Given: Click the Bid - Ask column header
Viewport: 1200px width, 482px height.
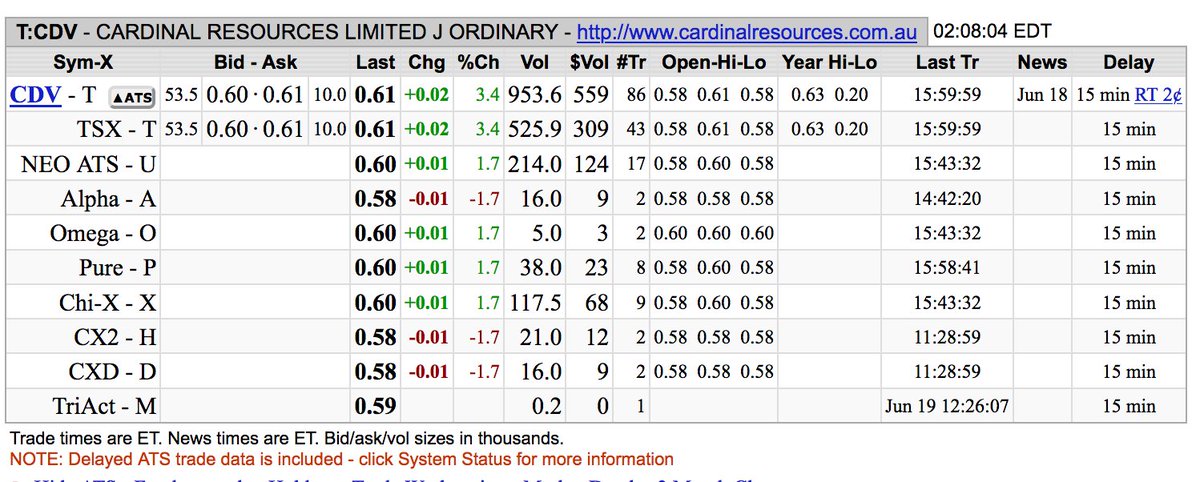Looking at the screenshot, I should coord(254,62).
